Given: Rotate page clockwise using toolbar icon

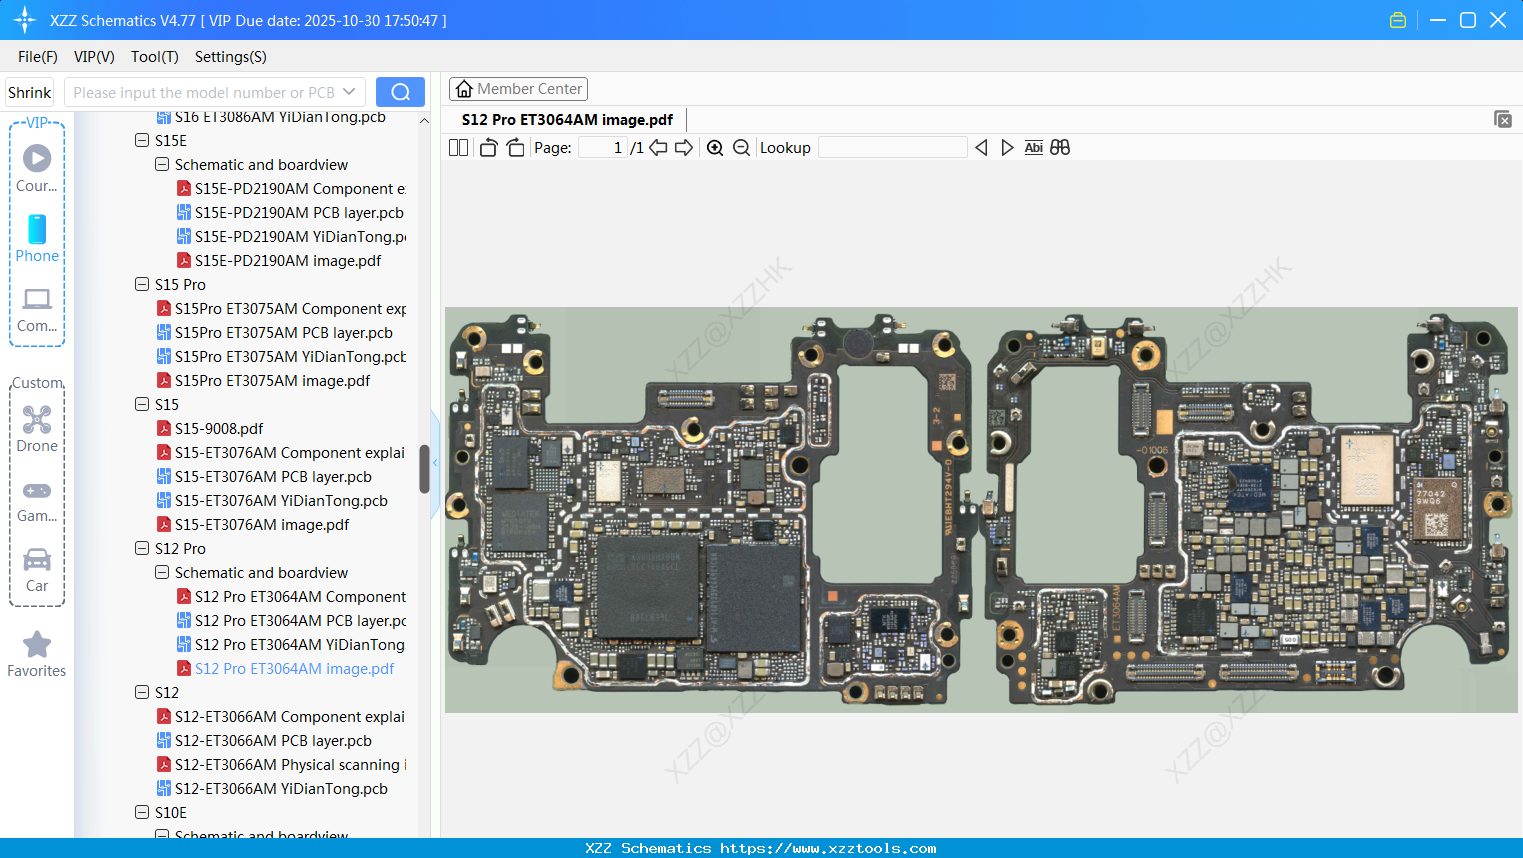Looking at the screenshot, I should point(515,148).
